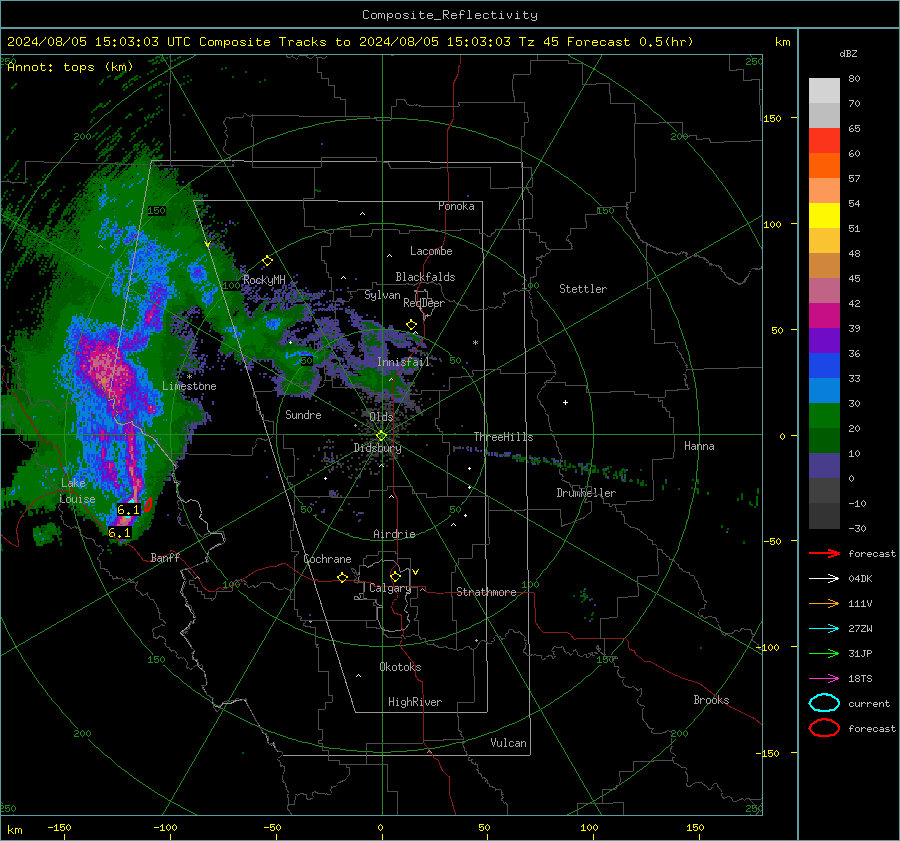The width and height of the screenshot is (900, 841).
Task: Click the HighRiver town label
Action: click(415, 702)
